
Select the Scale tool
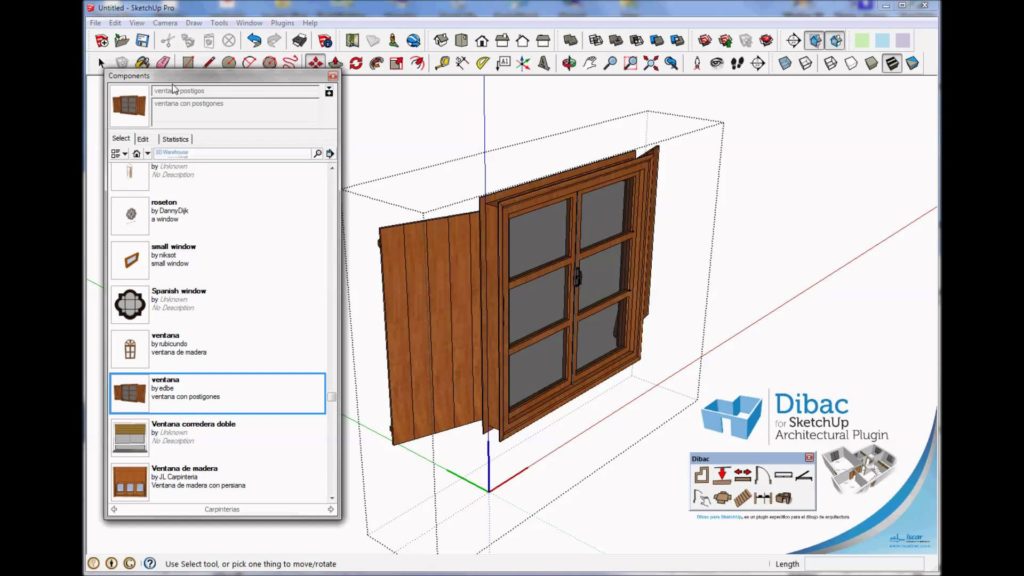(396, 63)
